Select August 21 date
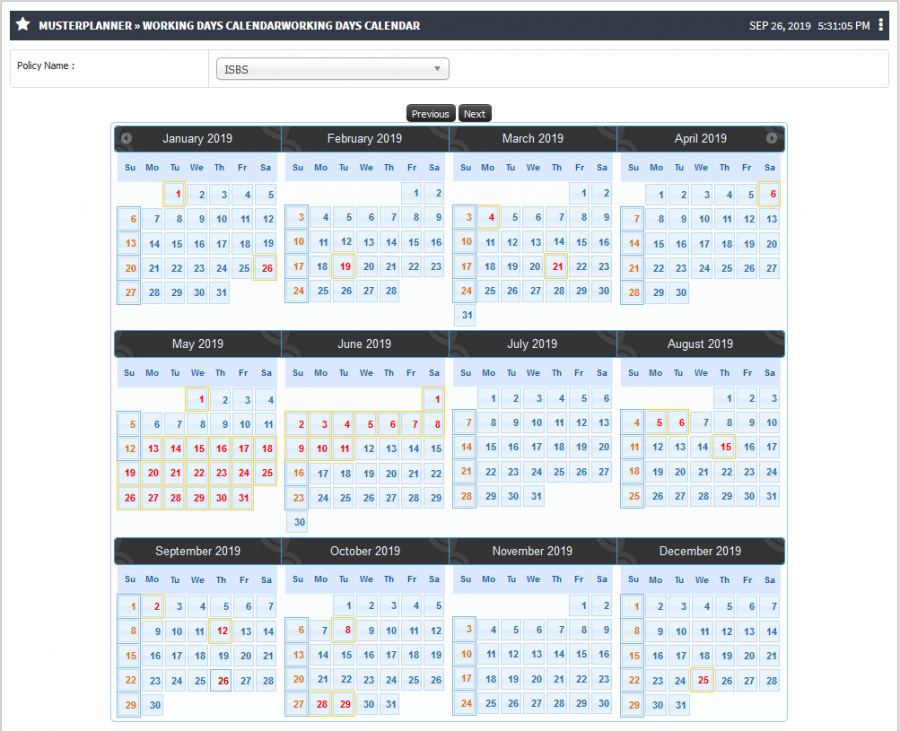Image resolution: width=900 pixels, height=731 pixels. tap(701, 471)
